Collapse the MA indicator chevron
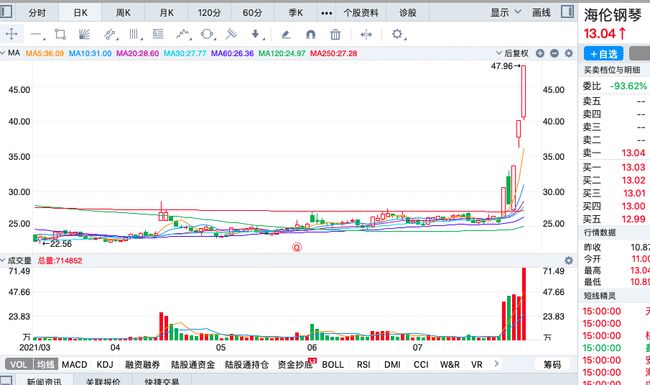This screenshot has height=385, width=650. click(3, 53)
